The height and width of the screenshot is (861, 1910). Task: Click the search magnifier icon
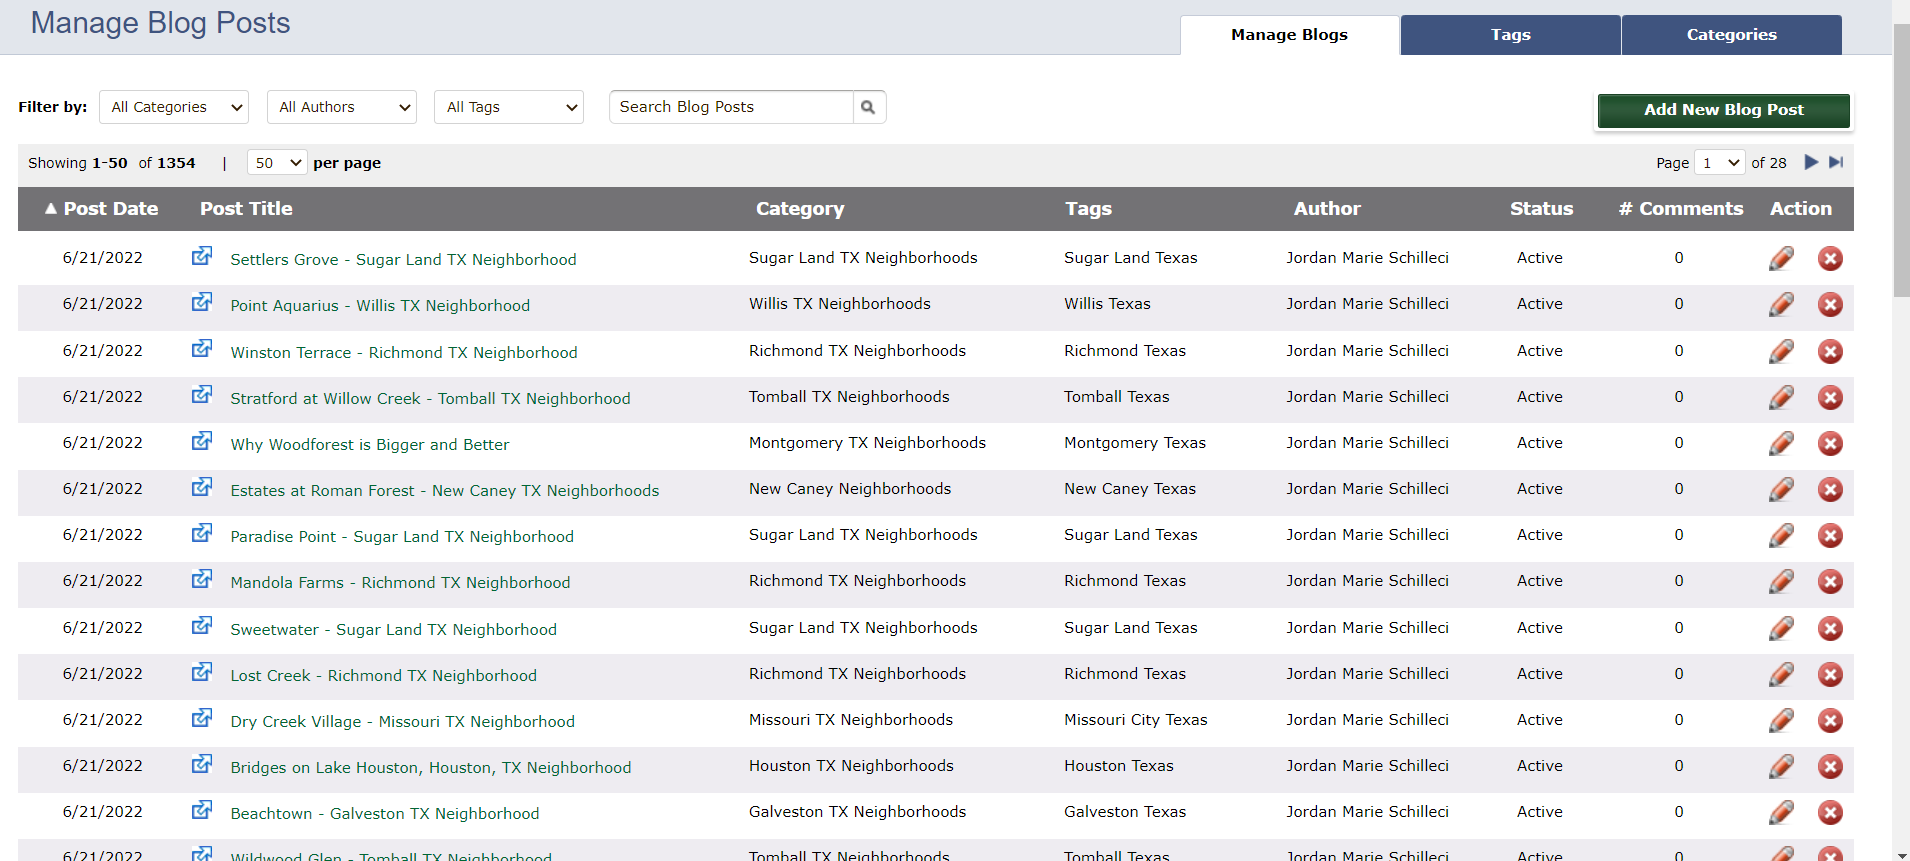868,107
